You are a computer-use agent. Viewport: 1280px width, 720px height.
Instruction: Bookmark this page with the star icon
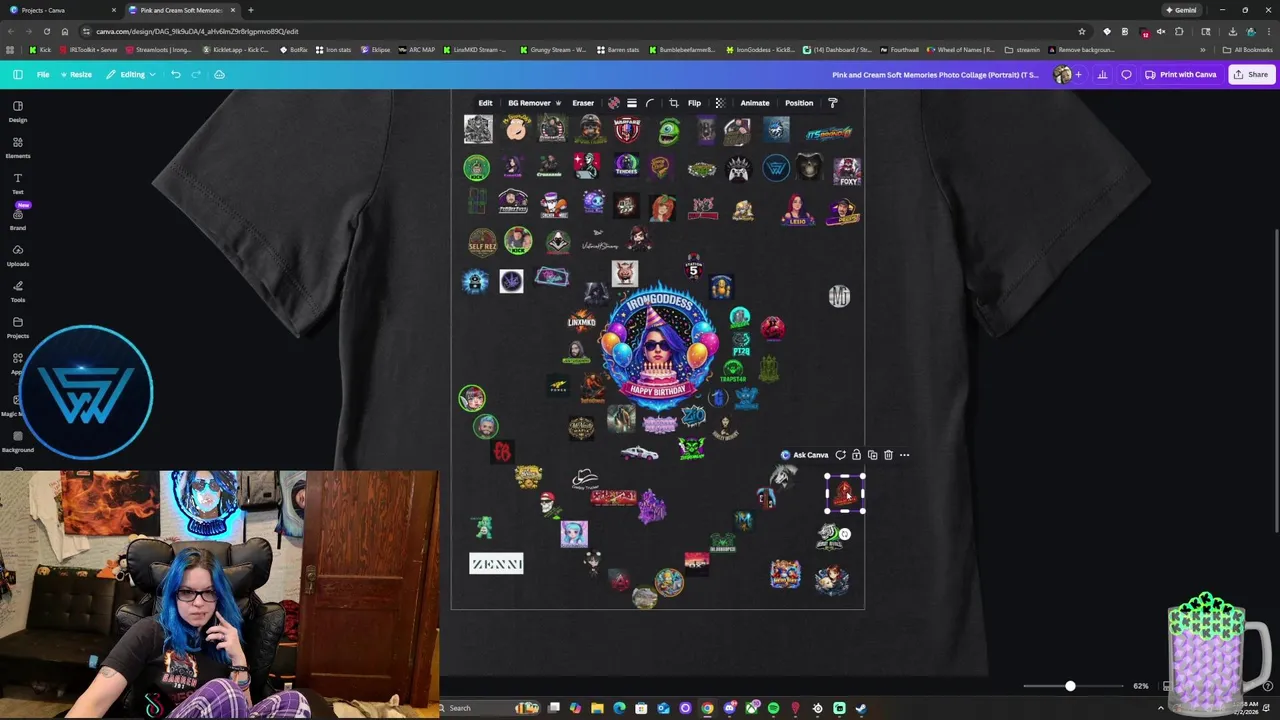1081,31
